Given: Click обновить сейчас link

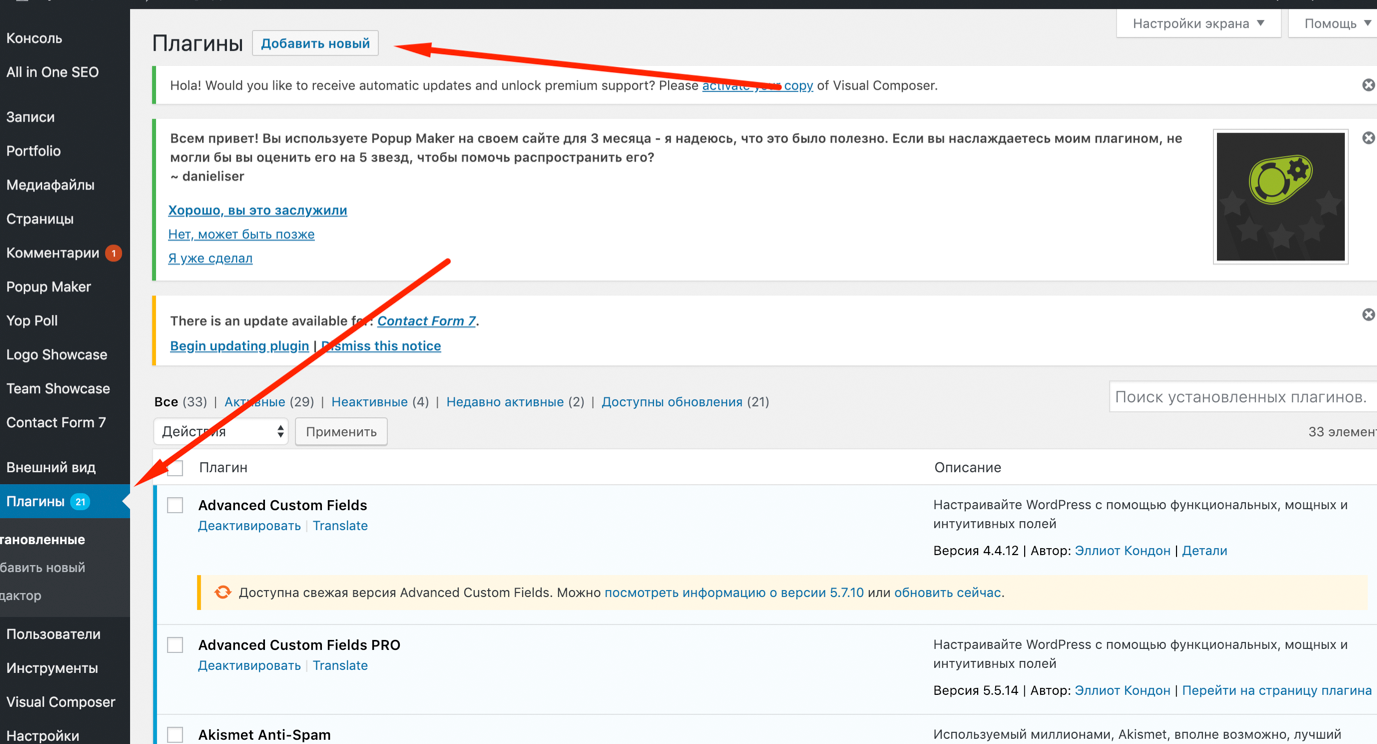Looking at the screenshot, I should 947,593.
